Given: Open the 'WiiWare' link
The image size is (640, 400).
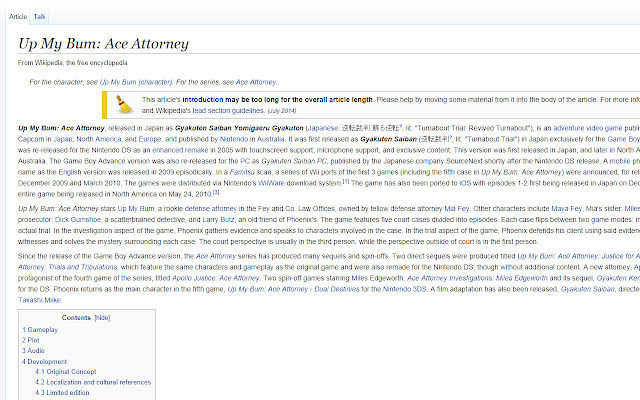Looking at the screenshot, I should pyautogui.click(x=271, y=183).
